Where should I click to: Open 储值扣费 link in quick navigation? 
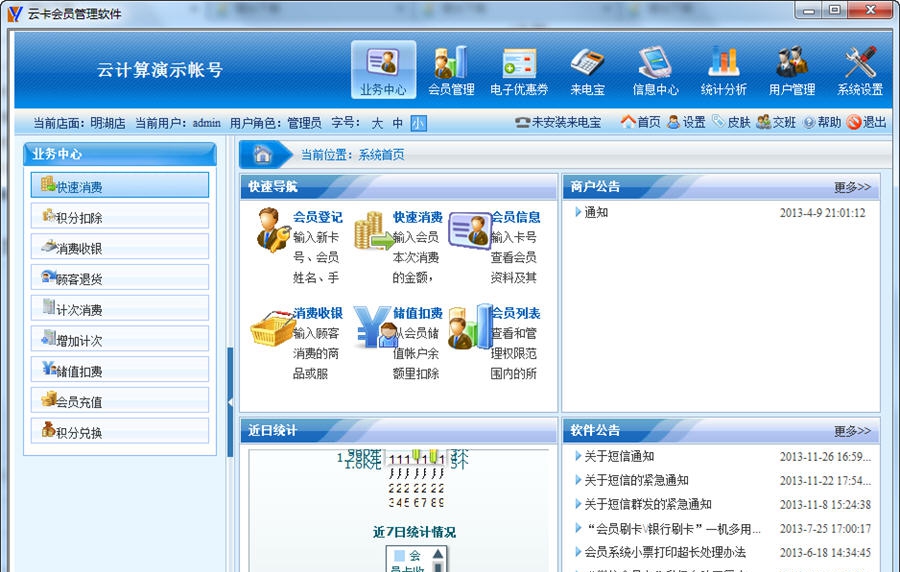coord(418,313)
